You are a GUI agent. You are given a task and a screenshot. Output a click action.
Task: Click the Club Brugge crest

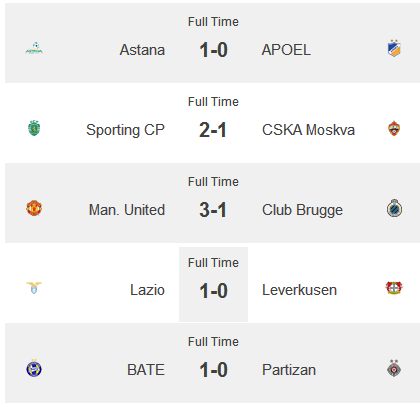coord(394,208)
